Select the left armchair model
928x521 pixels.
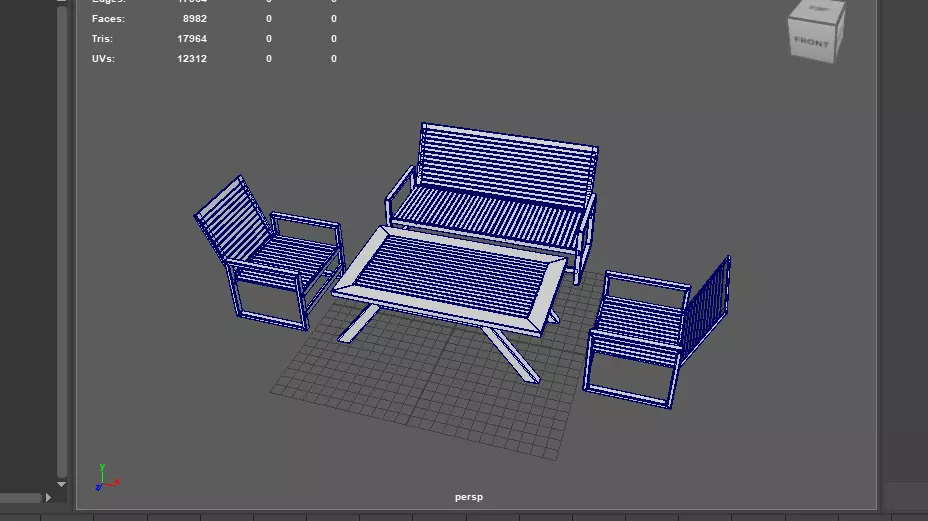tap(269, 255)
